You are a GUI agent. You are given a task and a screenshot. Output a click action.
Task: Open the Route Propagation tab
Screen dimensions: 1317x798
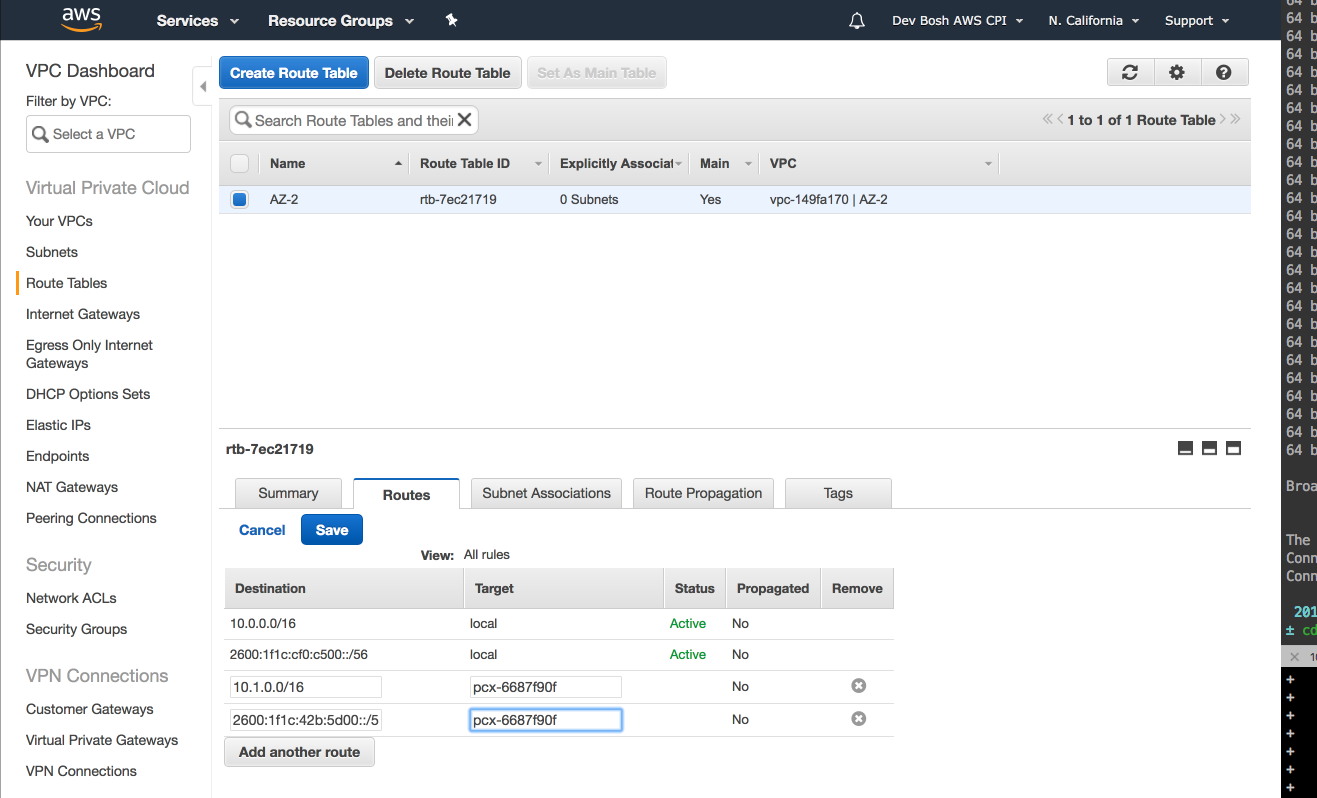click(703, 493)
